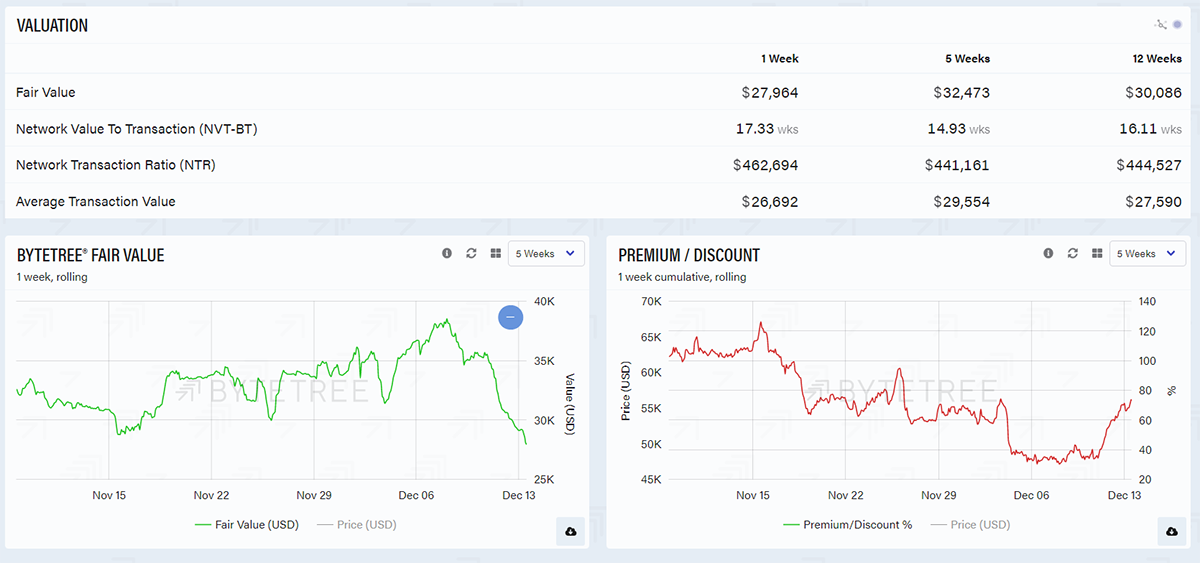Click the blue minus circle on Fair Value chart

pyautogui.click(x=510, y=317)
